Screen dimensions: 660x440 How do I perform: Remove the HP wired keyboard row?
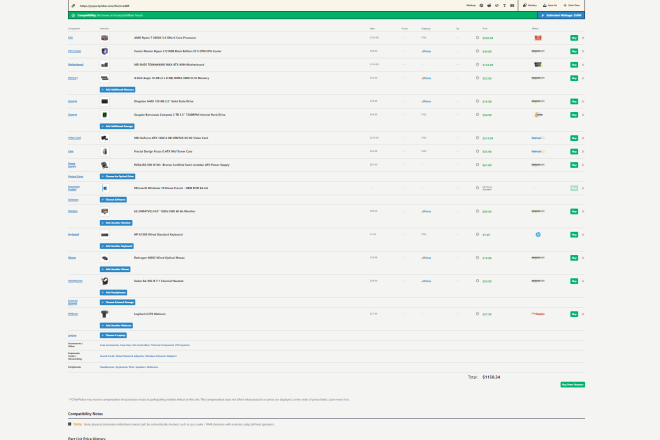(x=583, y=235)
